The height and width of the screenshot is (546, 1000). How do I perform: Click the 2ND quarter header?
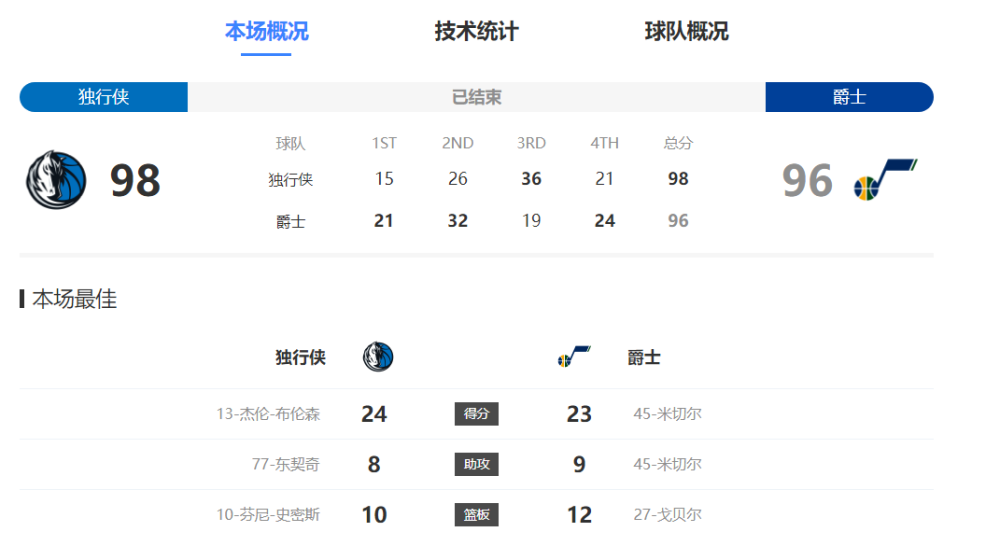[x=457, y=144]
